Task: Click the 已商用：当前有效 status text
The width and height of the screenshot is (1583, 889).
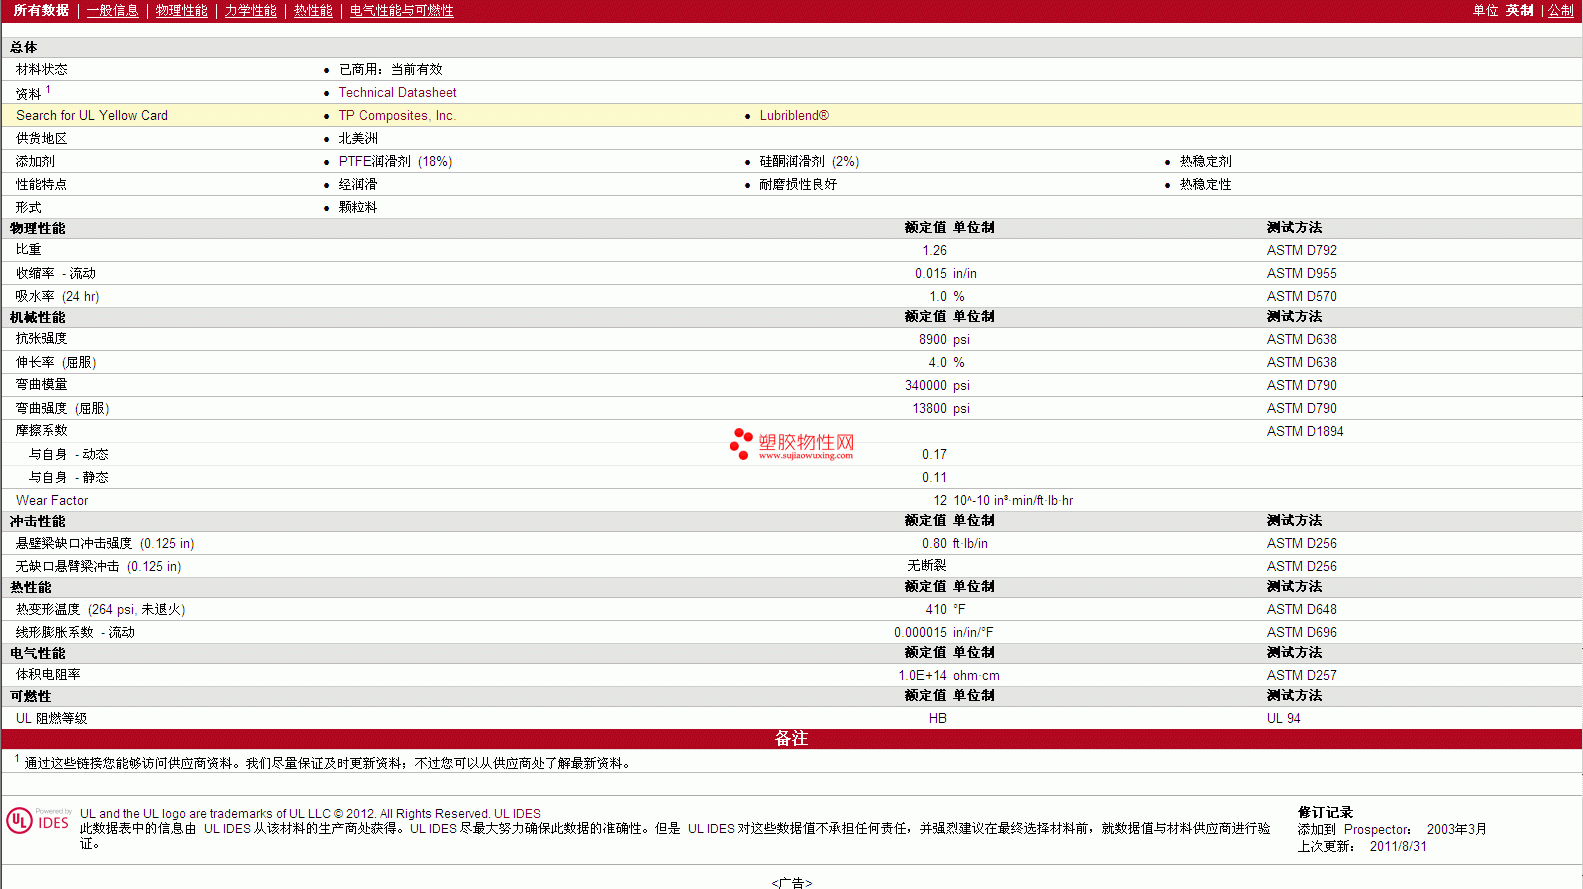Action: pyautogui.click(x=390, y=70)
